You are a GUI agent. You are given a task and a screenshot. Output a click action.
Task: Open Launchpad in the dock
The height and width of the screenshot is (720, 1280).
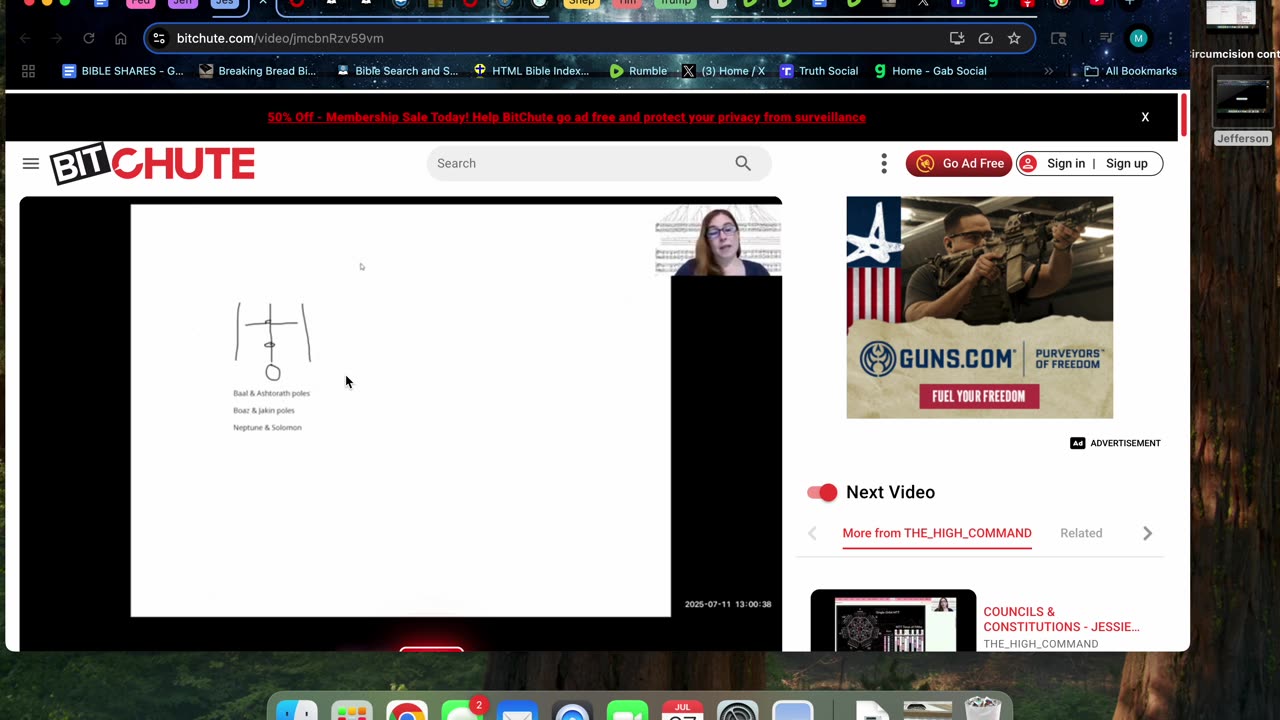[x=351, y=710]
